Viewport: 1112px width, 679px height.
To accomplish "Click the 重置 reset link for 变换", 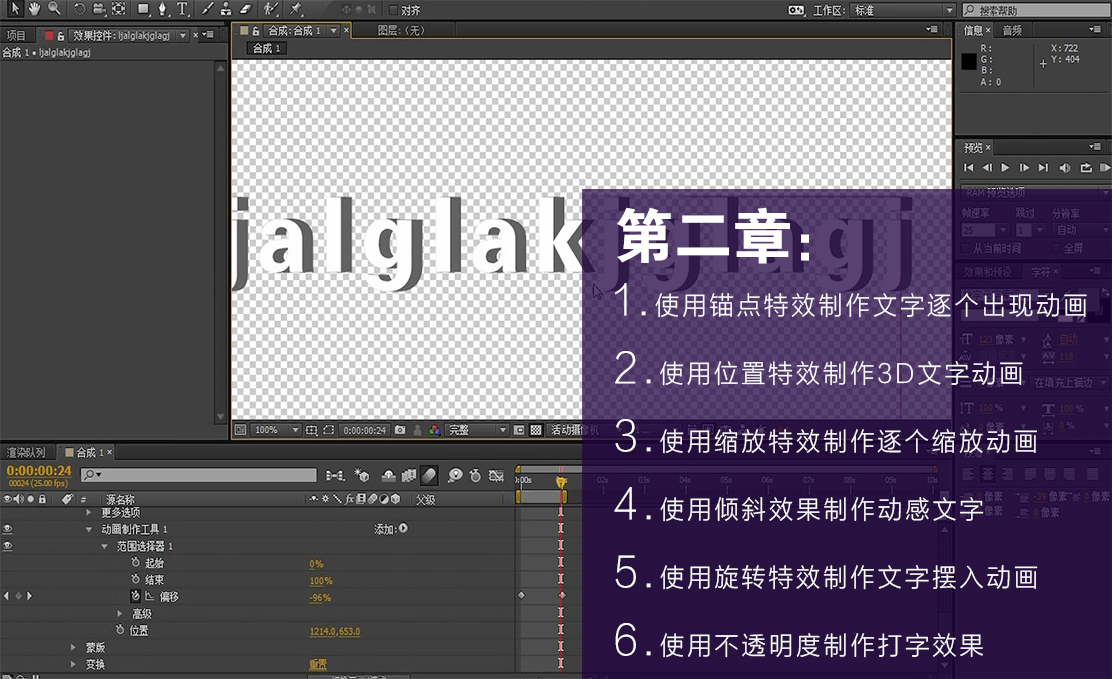I will pos(317,664).
